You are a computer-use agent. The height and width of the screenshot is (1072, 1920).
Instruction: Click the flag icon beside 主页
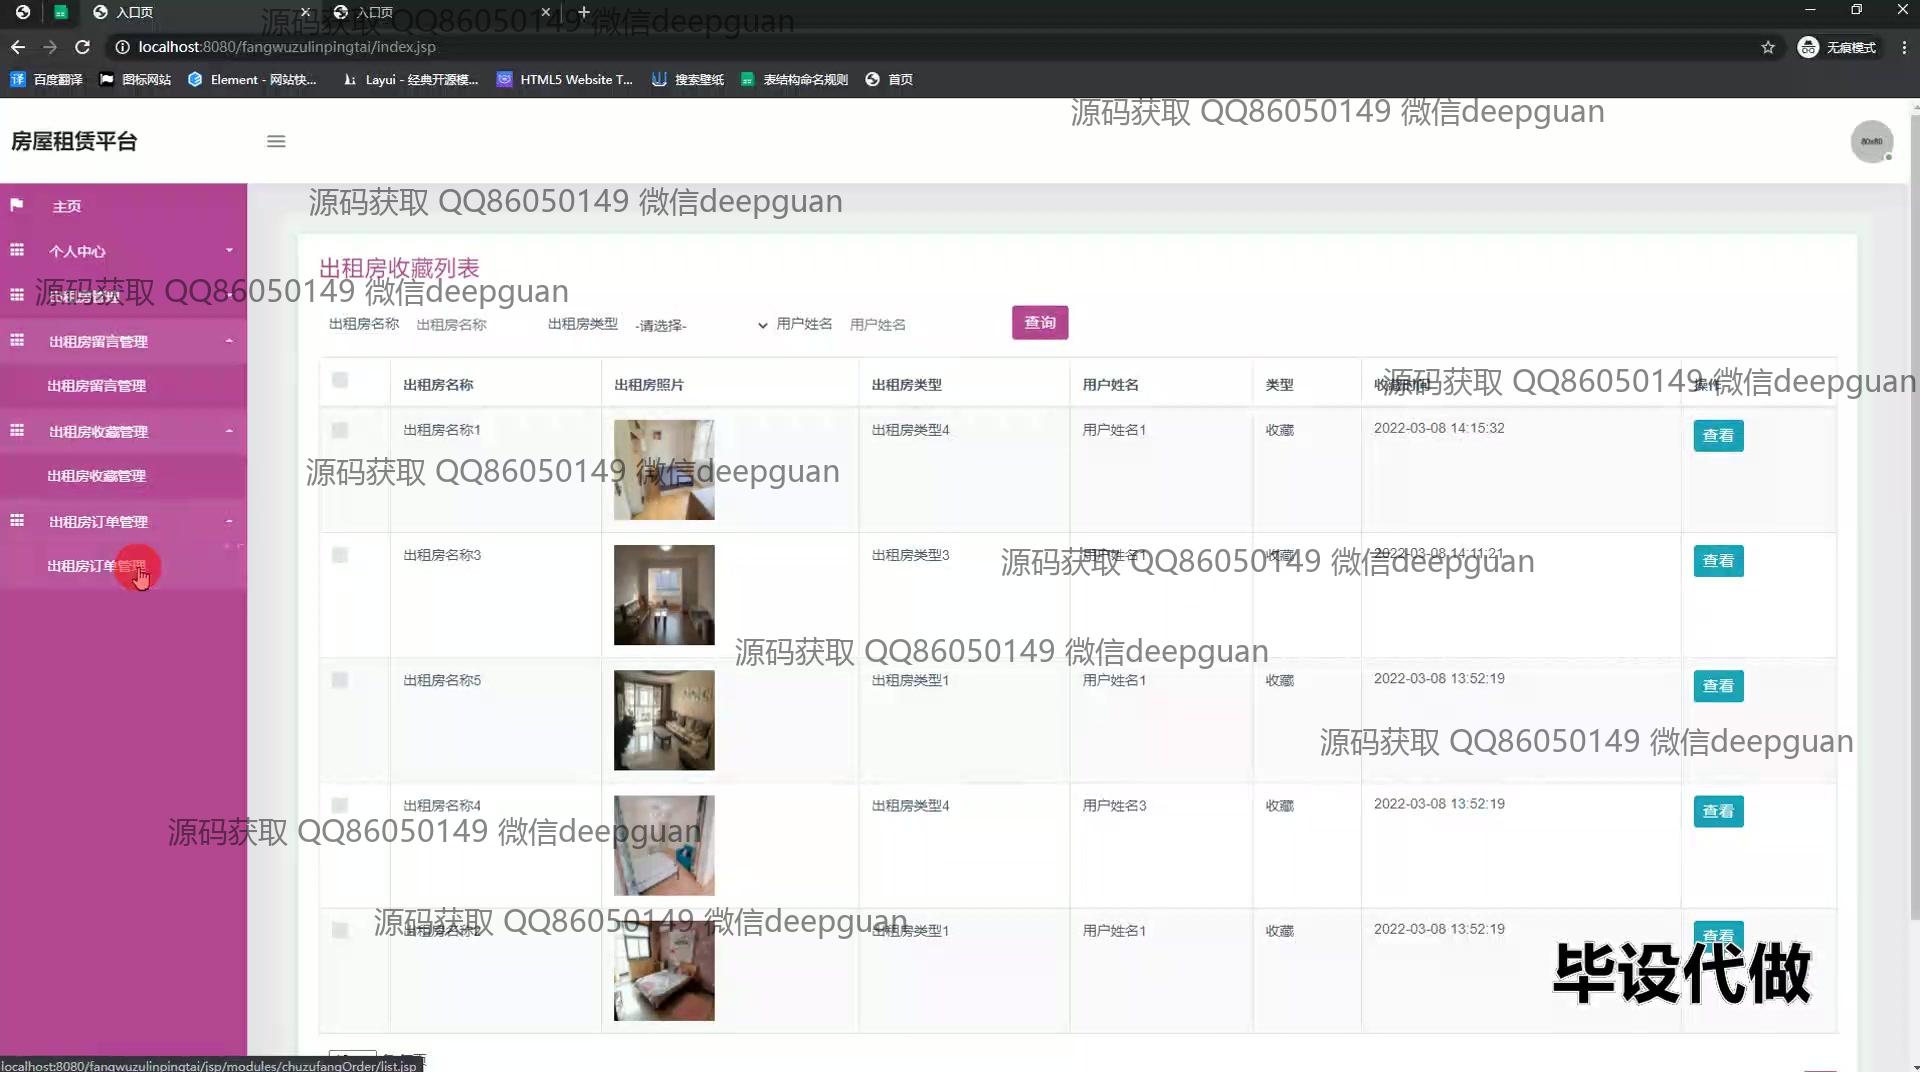[x=17, y=205]
